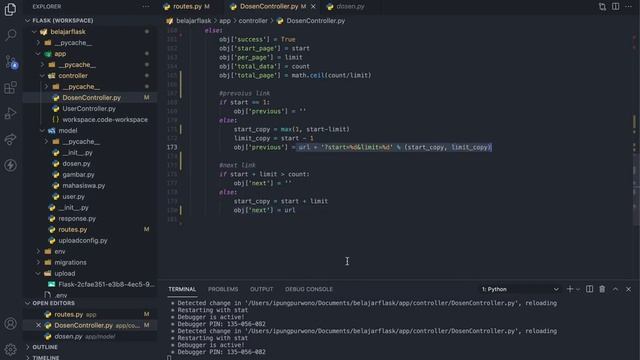Open the Manage gear icon
The height and width of the screenshot is (360, 640).
click(x=11, y=349)
